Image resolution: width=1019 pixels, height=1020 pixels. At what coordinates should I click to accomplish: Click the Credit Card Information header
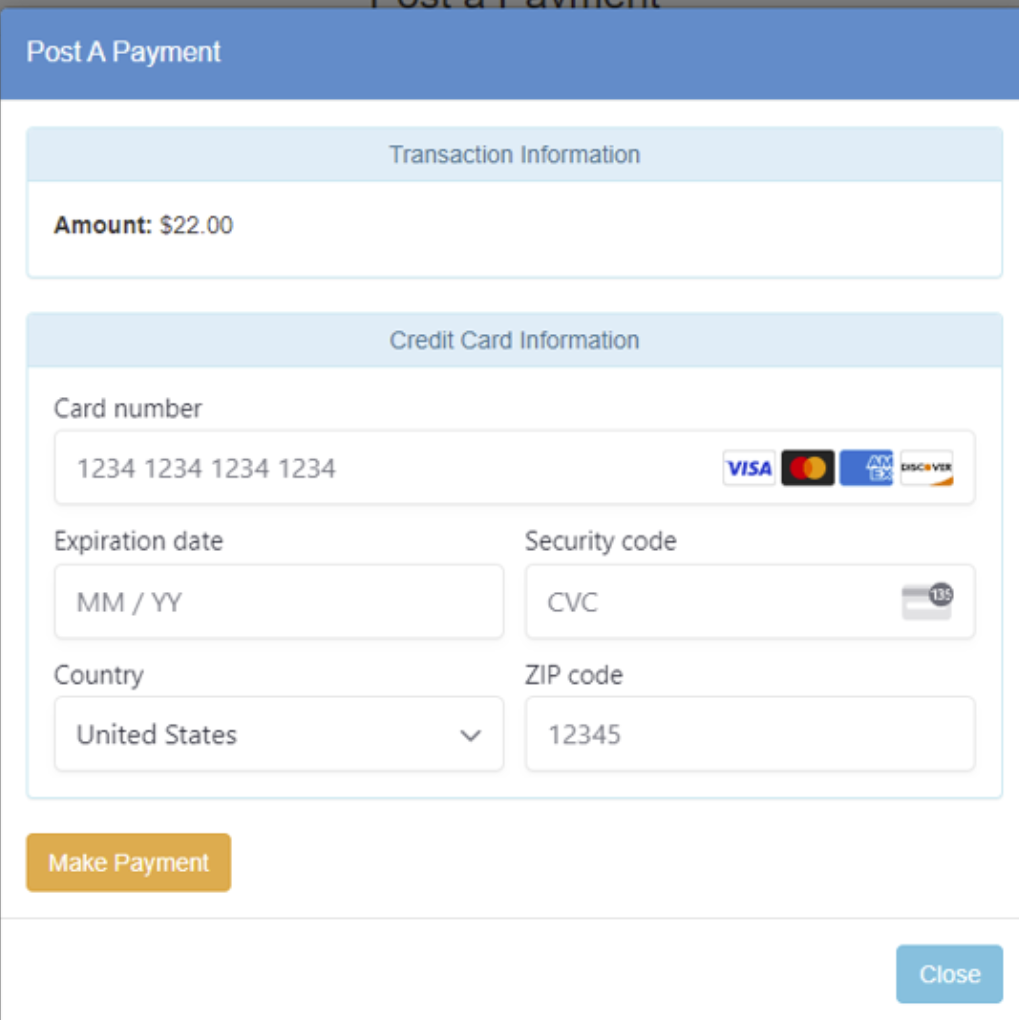[x=514, y=340]
